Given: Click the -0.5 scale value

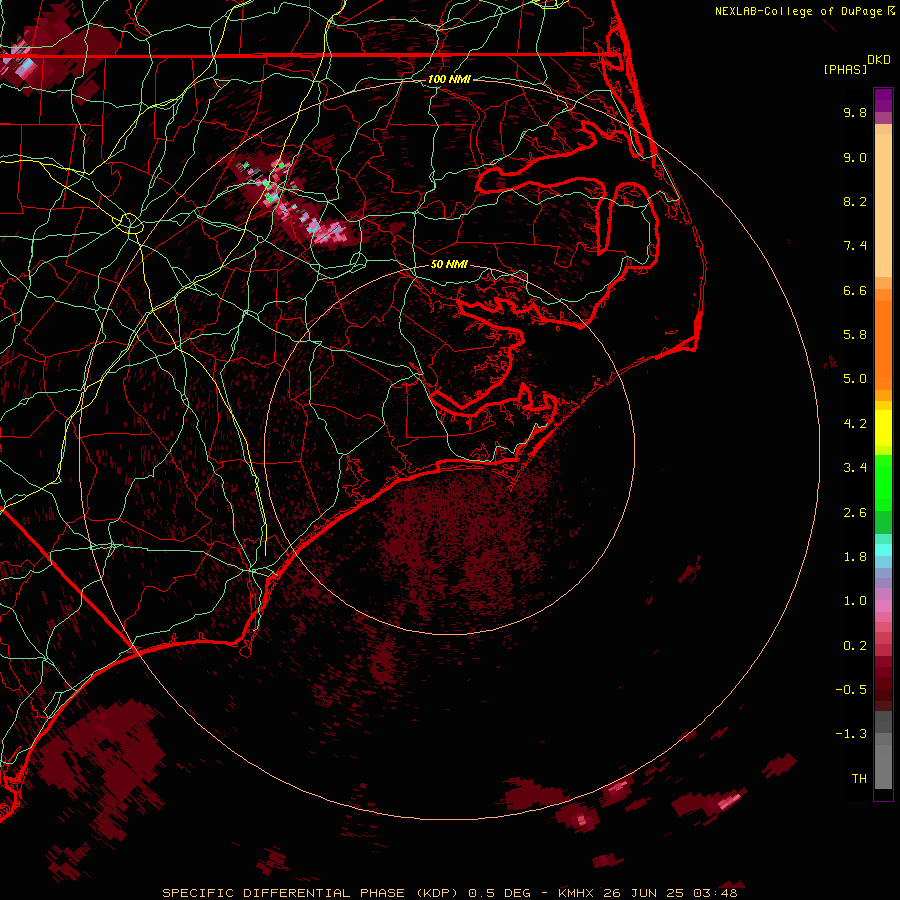Looking at the screenshot, I should pos(851,690).
